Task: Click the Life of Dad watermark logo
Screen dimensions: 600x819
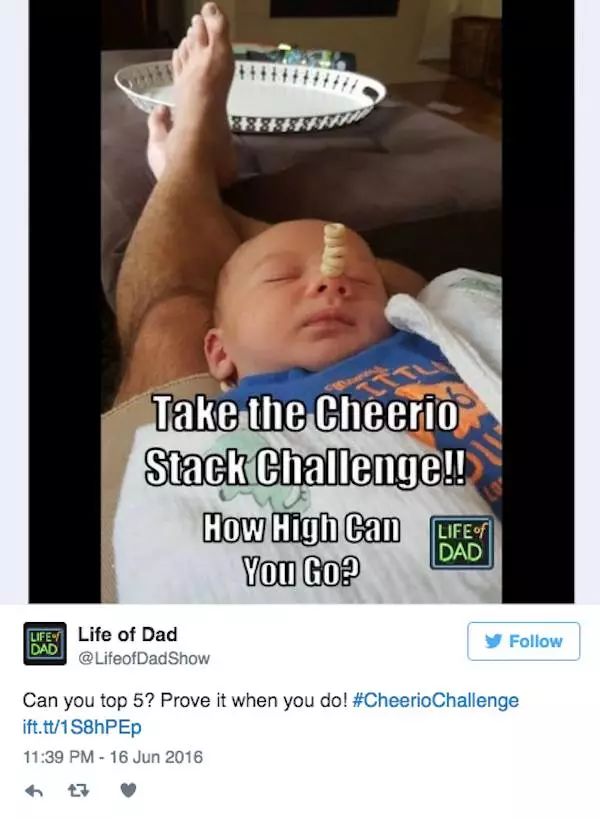Action: tap(461, 542)
